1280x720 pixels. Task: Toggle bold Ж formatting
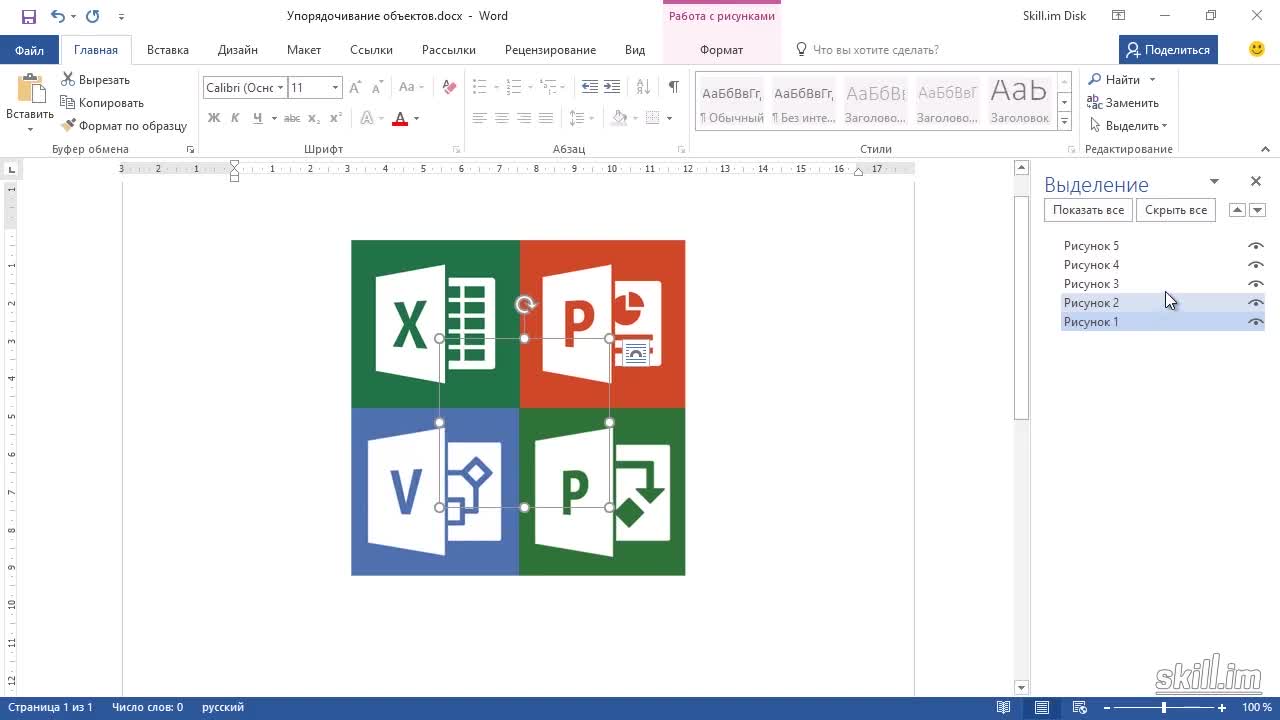(x=213, y=118)
